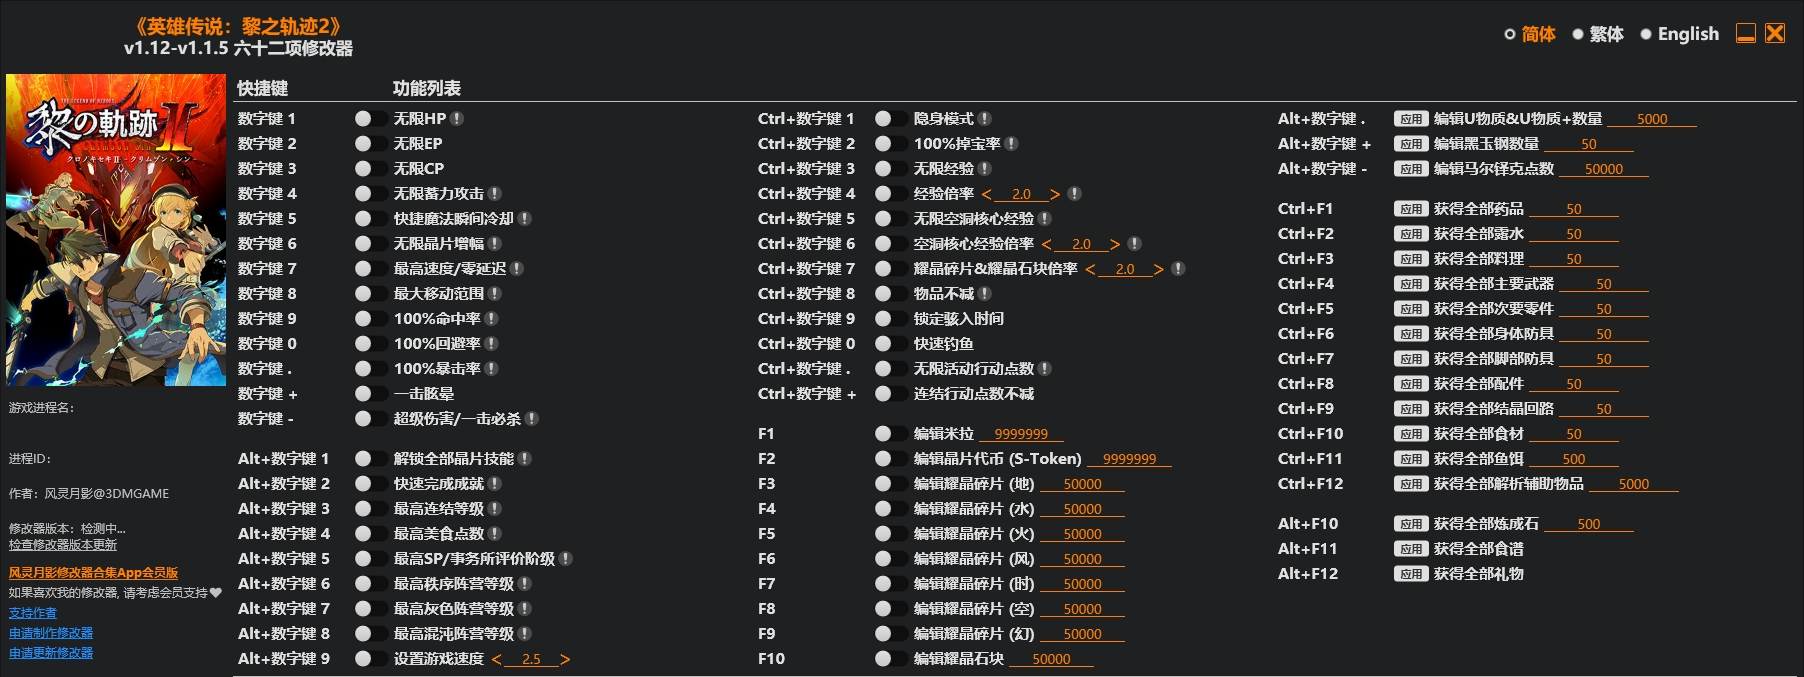Select the 繁体 language radio button
Viewport: 1804px width, 677px height.
pyautogui.click(x=1578, y=35)
